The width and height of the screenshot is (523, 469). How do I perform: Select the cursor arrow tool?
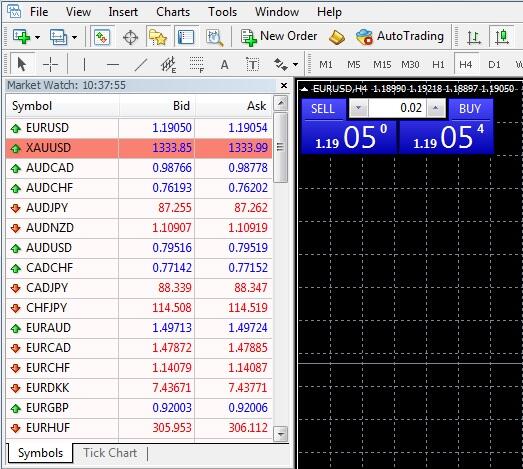click(22, 64)
